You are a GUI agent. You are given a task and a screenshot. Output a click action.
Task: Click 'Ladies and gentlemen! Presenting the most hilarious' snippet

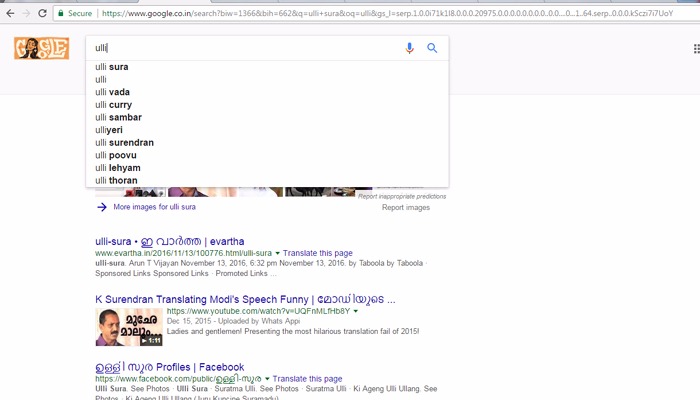pos(293,332)
